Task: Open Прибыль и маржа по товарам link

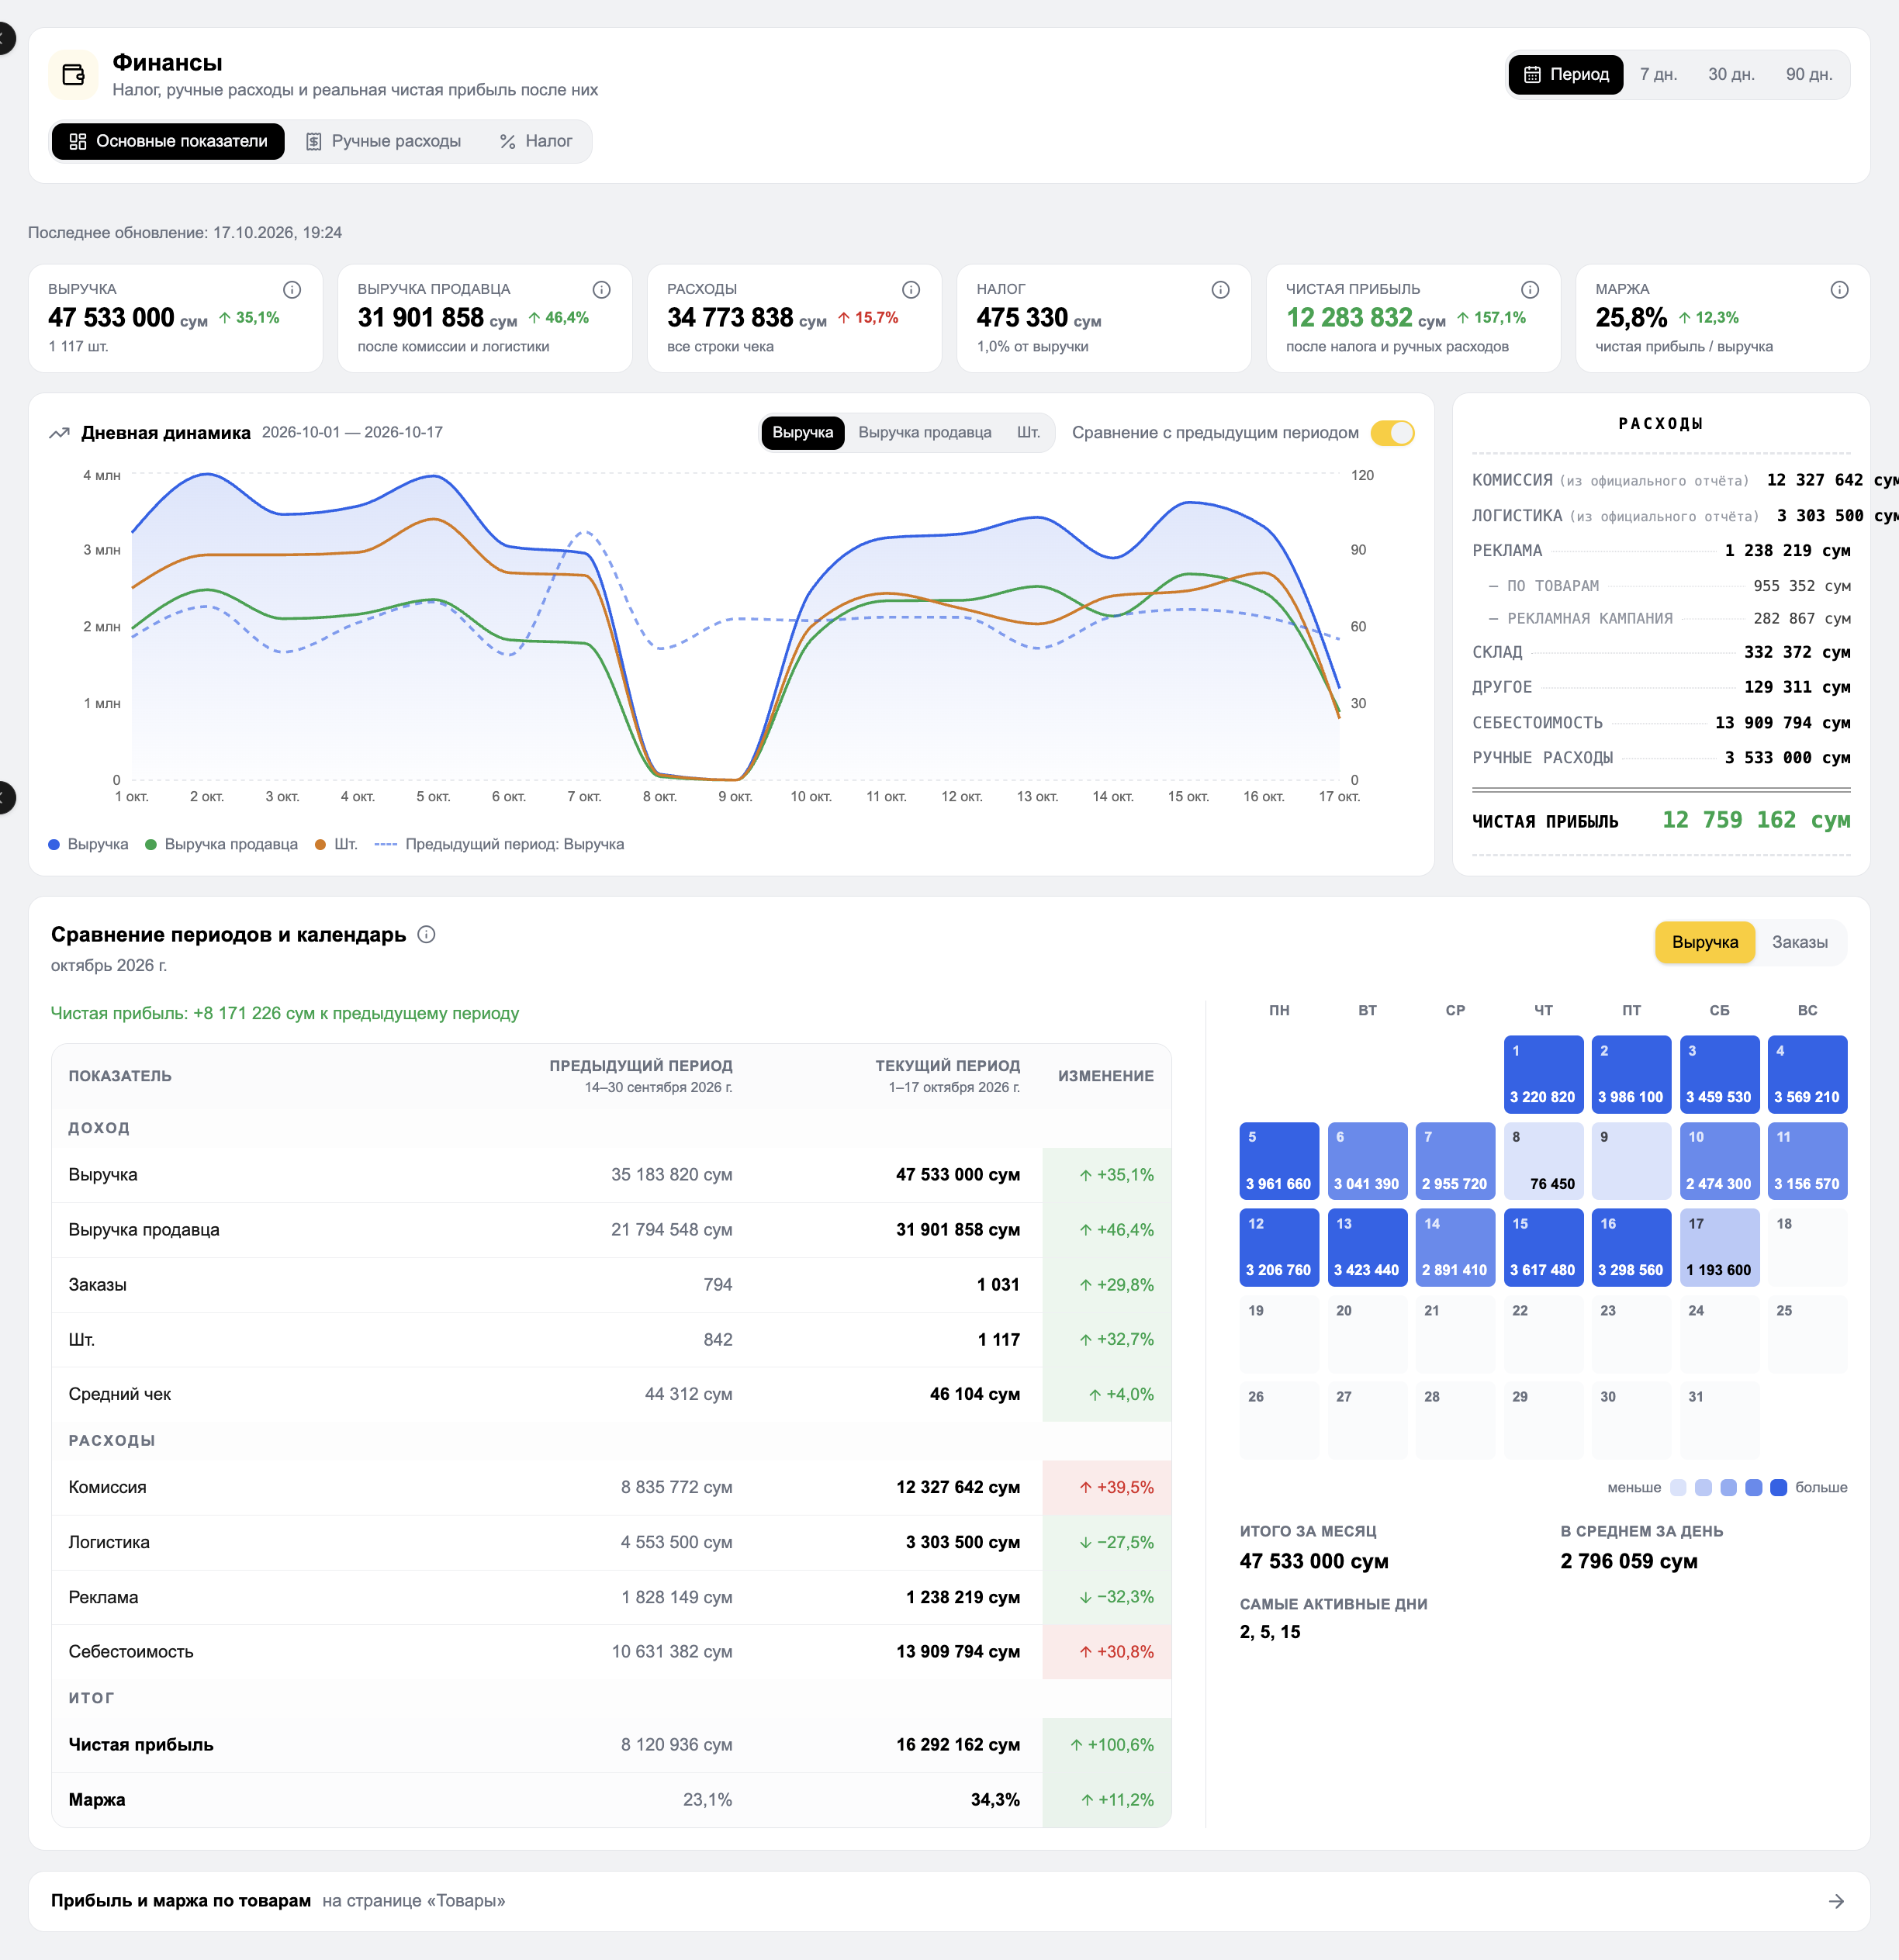Action: (949, 1901)
